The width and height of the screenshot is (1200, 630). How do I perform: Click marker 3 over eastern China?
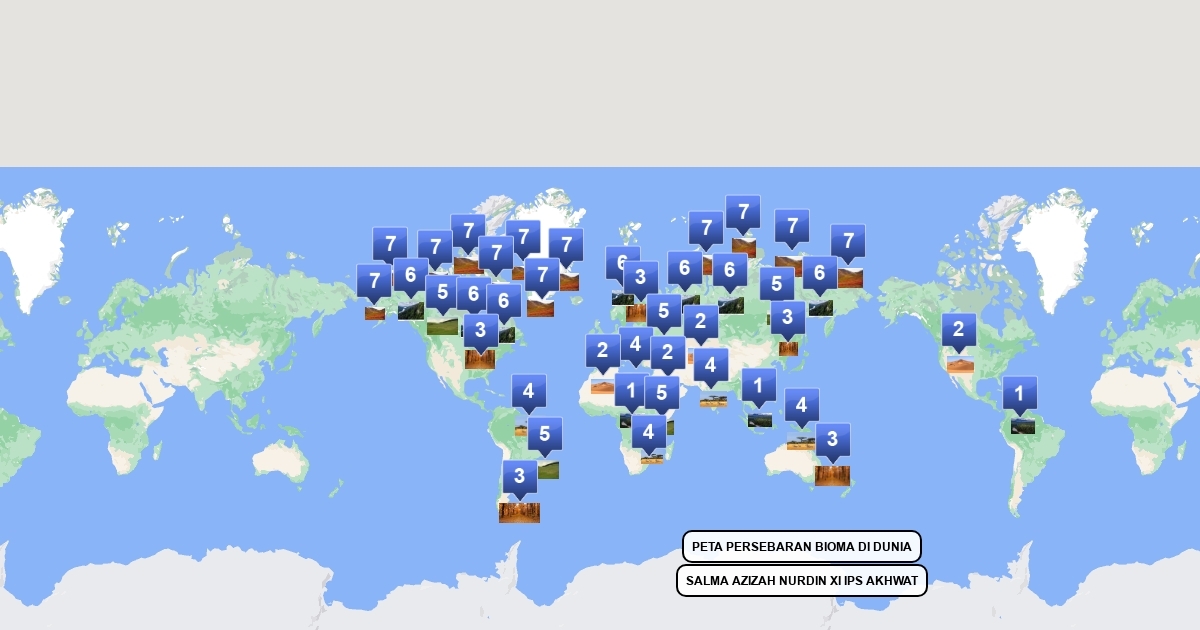pos(788,318)
